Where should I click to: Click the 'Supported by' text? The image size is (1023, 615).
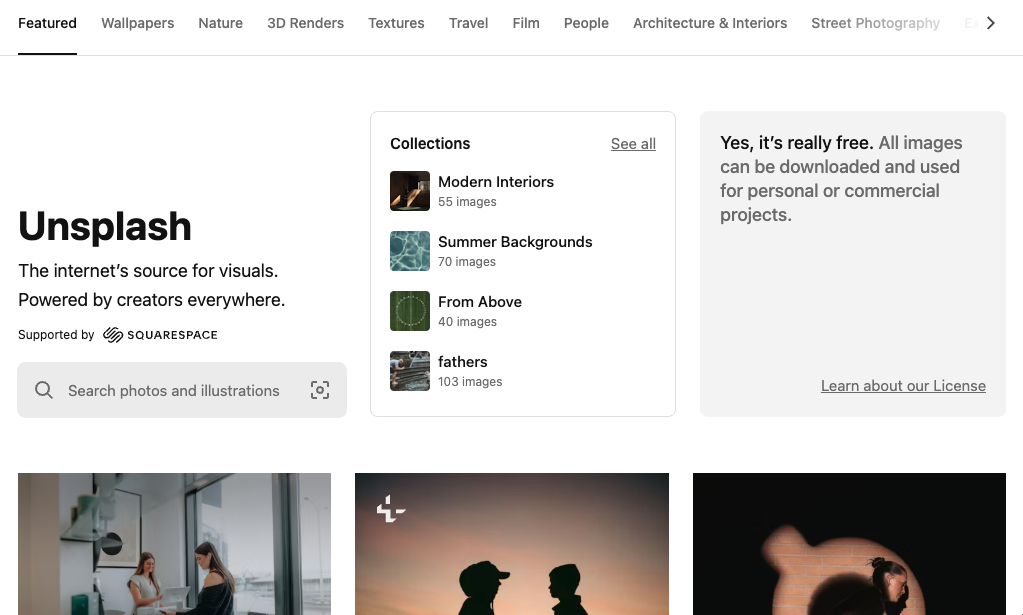click(56, 335)
